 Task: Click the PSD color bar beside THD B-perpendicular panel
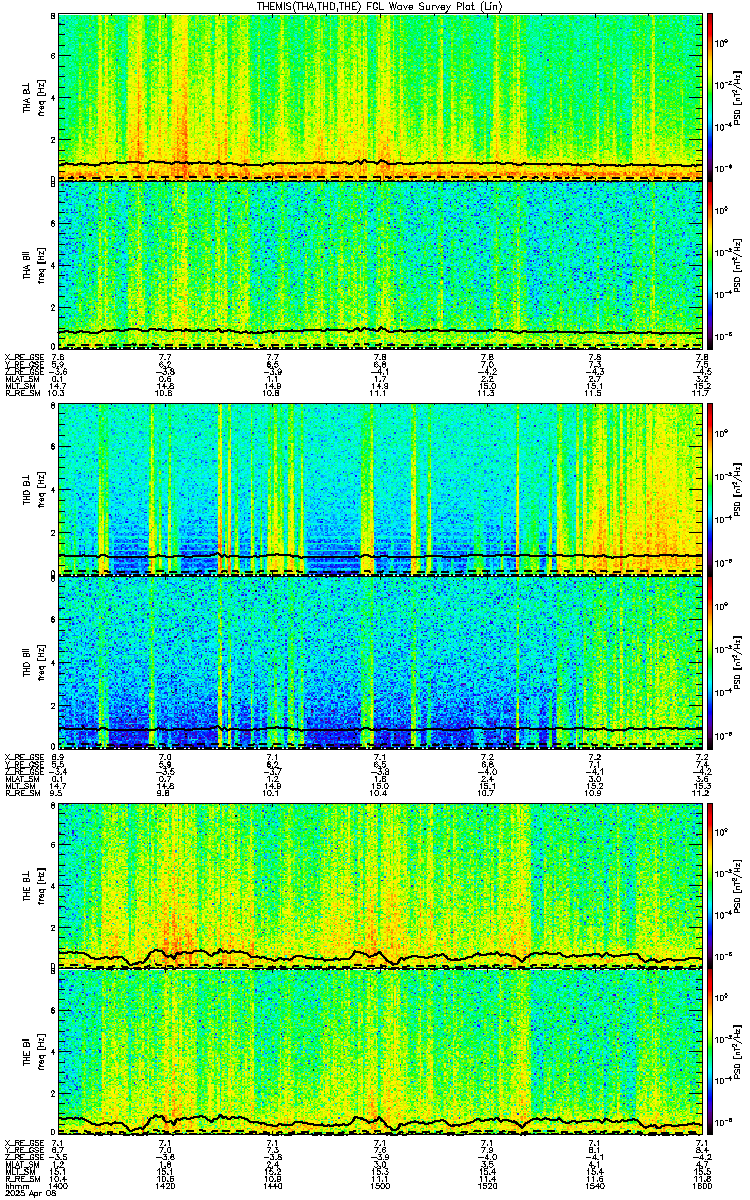click(710, 491)
